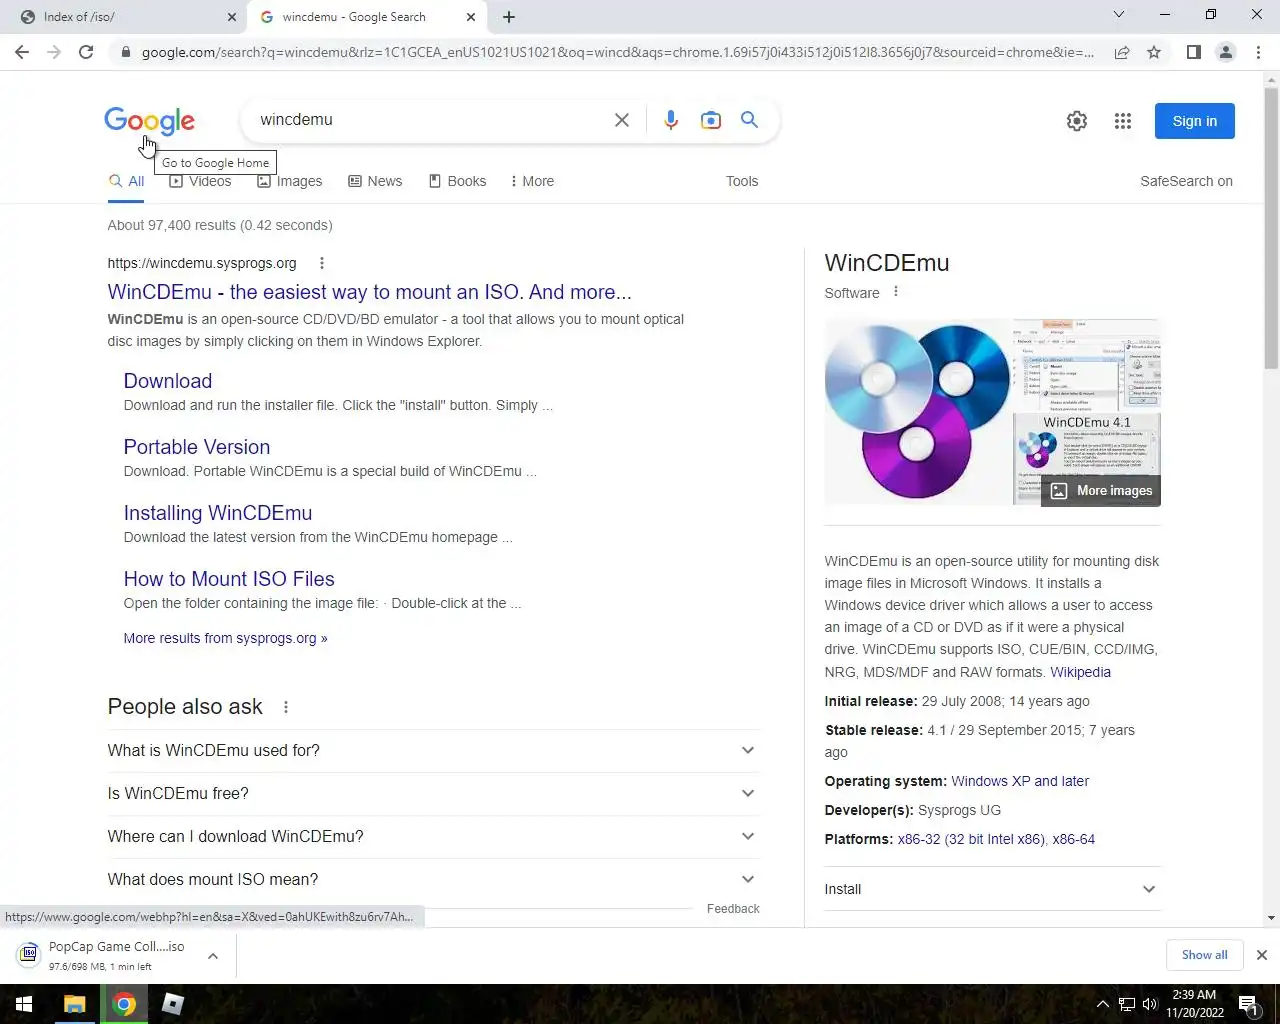Open Google quick settings gear
1280x1024 pixels.
[1077, 121]
